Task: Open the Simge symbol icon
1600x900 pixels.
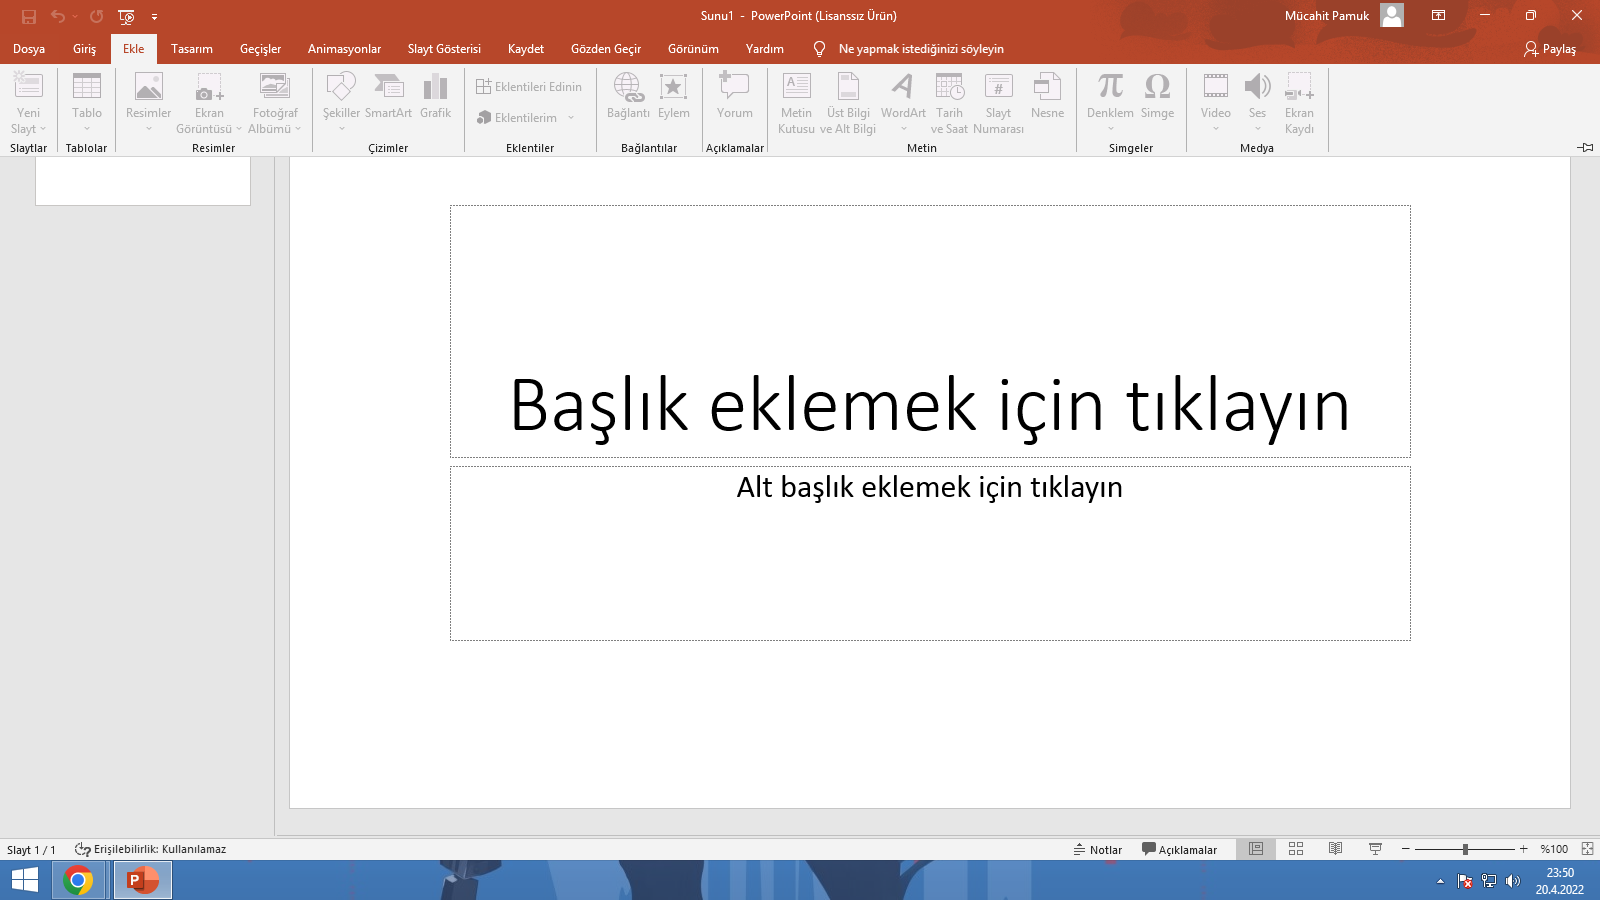Action: pyautogui.click(x=1157, y=88)
